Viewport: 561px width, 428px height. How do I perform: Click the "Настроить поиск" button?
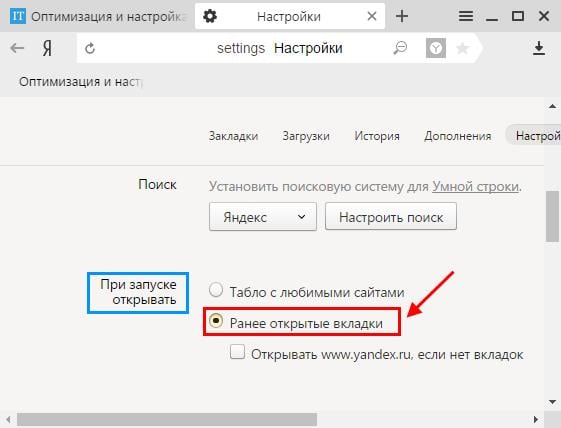pyautogui.click(x=391, y=217)
